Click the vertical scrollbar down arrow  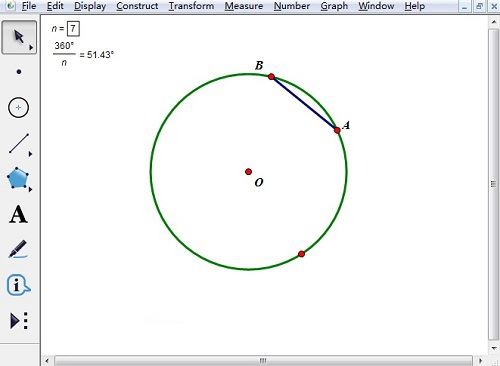[x=494, y=349]
